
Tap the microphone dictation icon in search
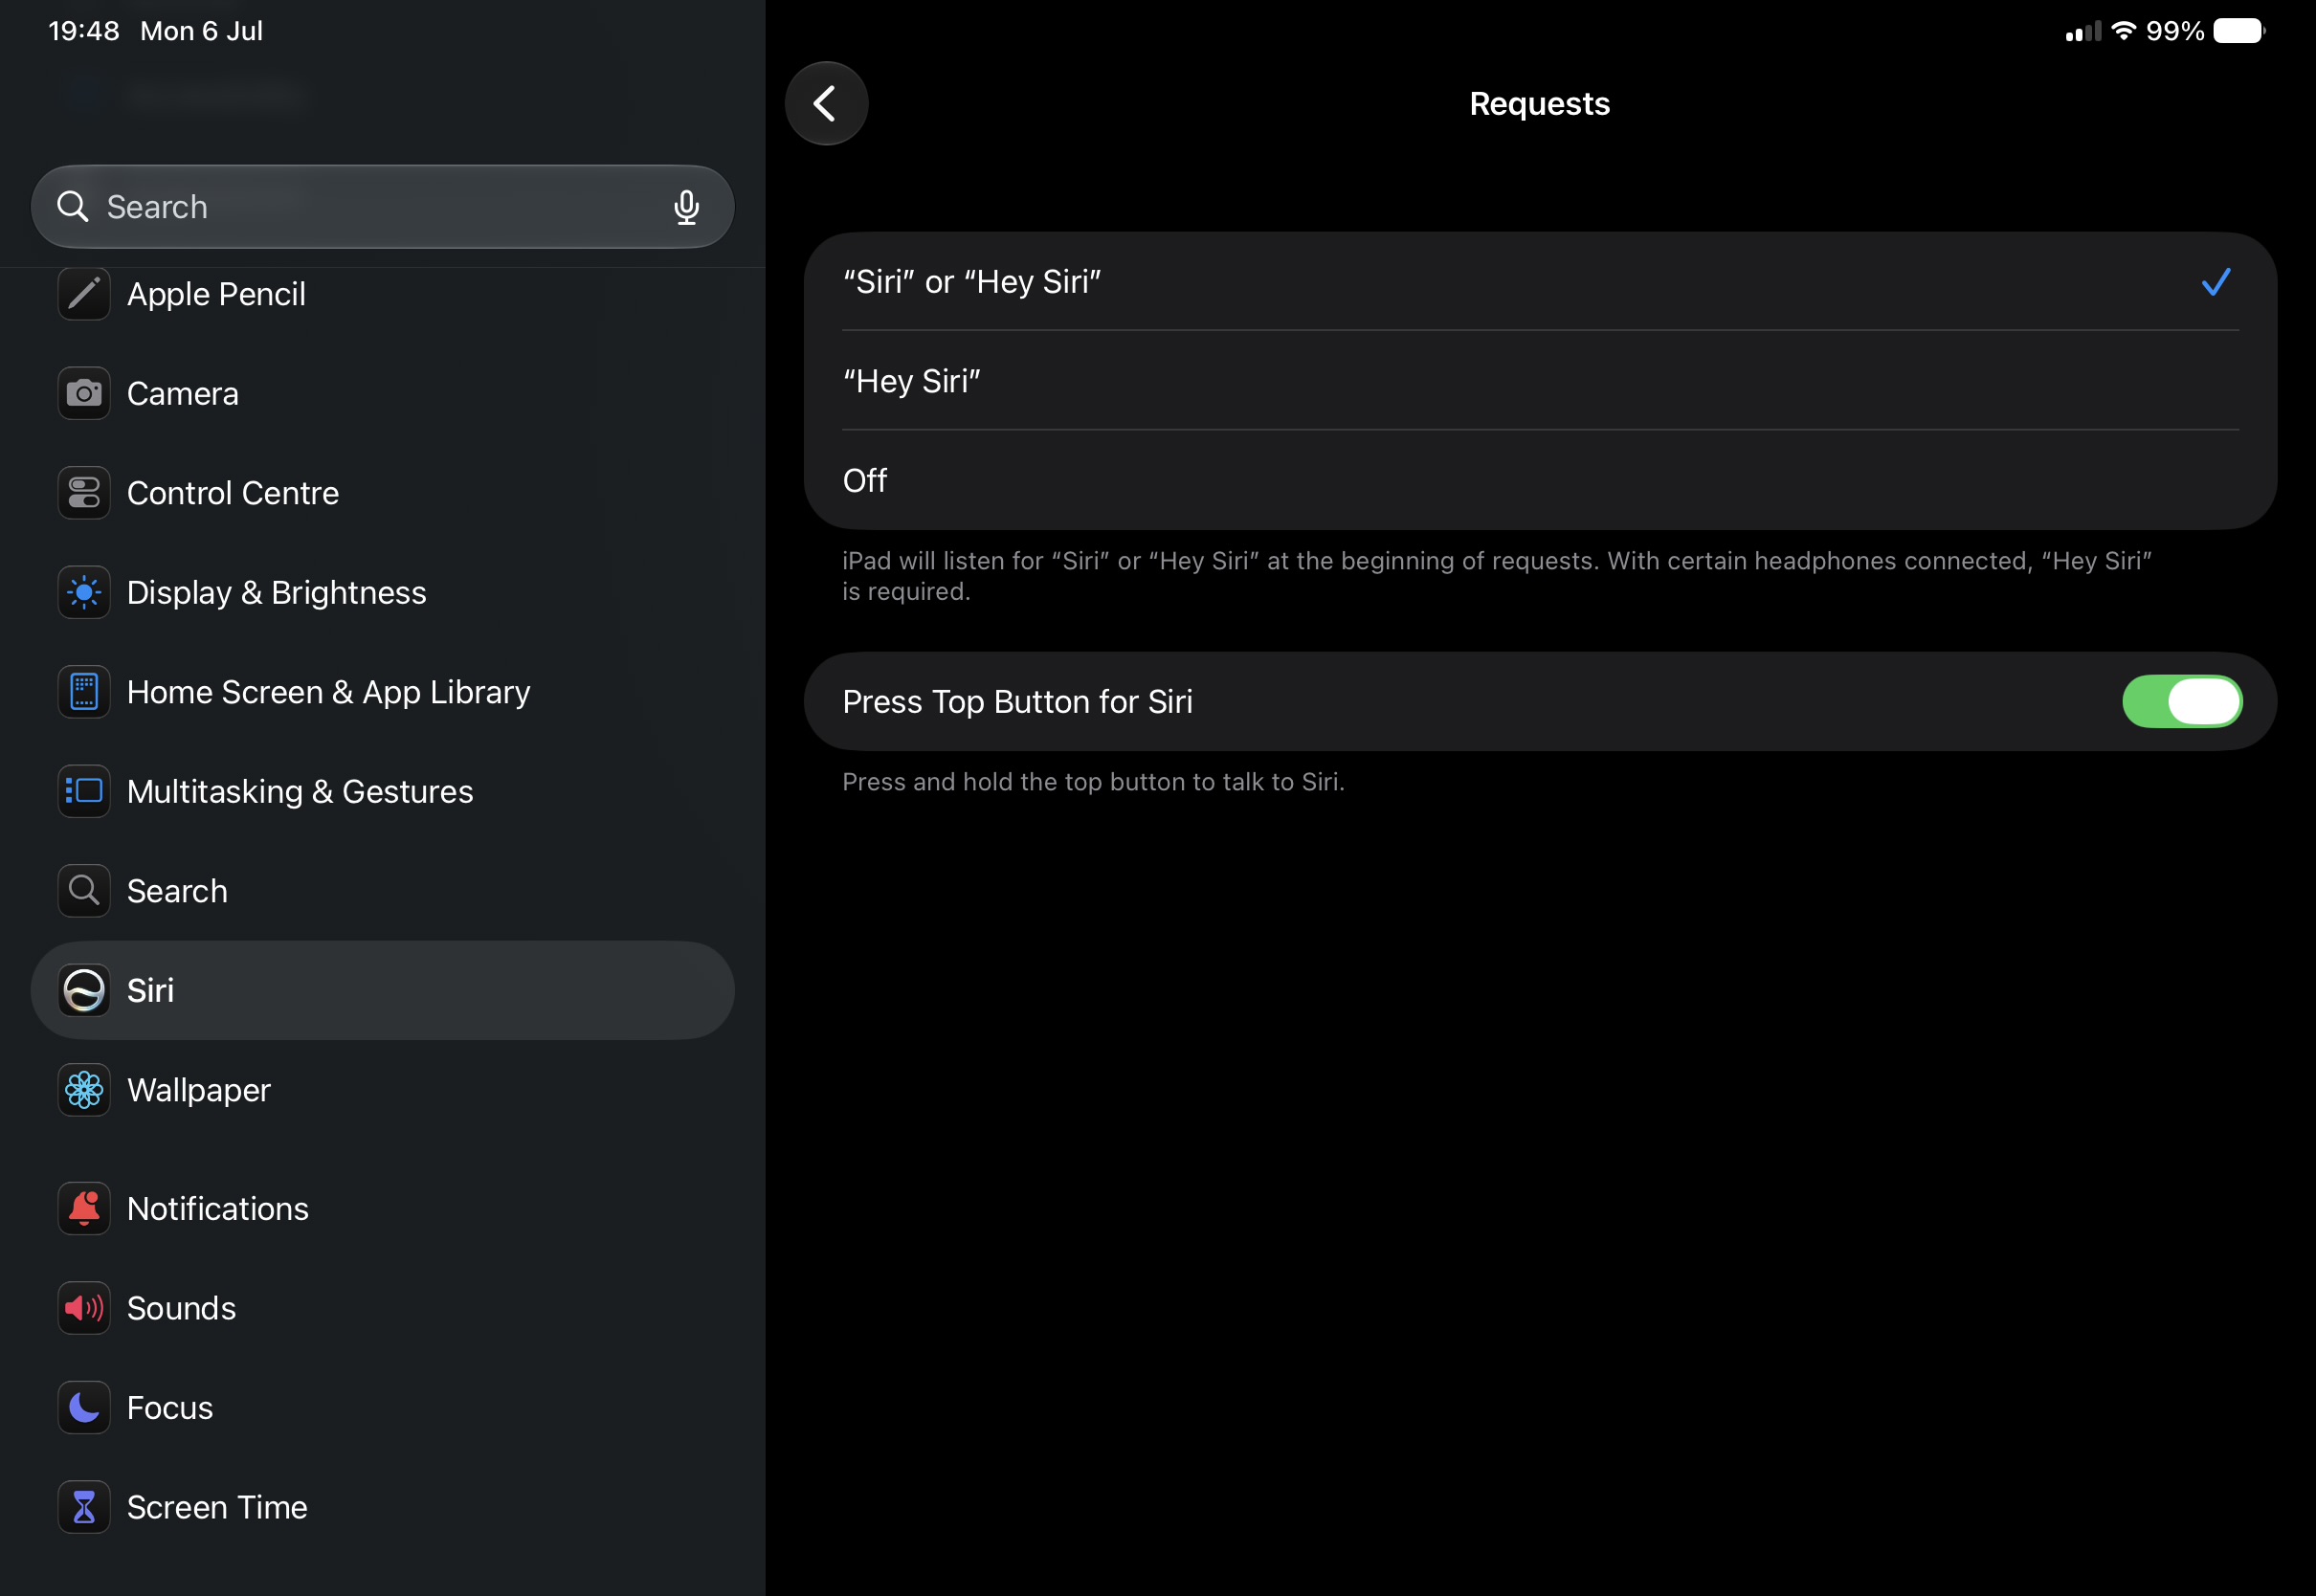pos(686,207)
